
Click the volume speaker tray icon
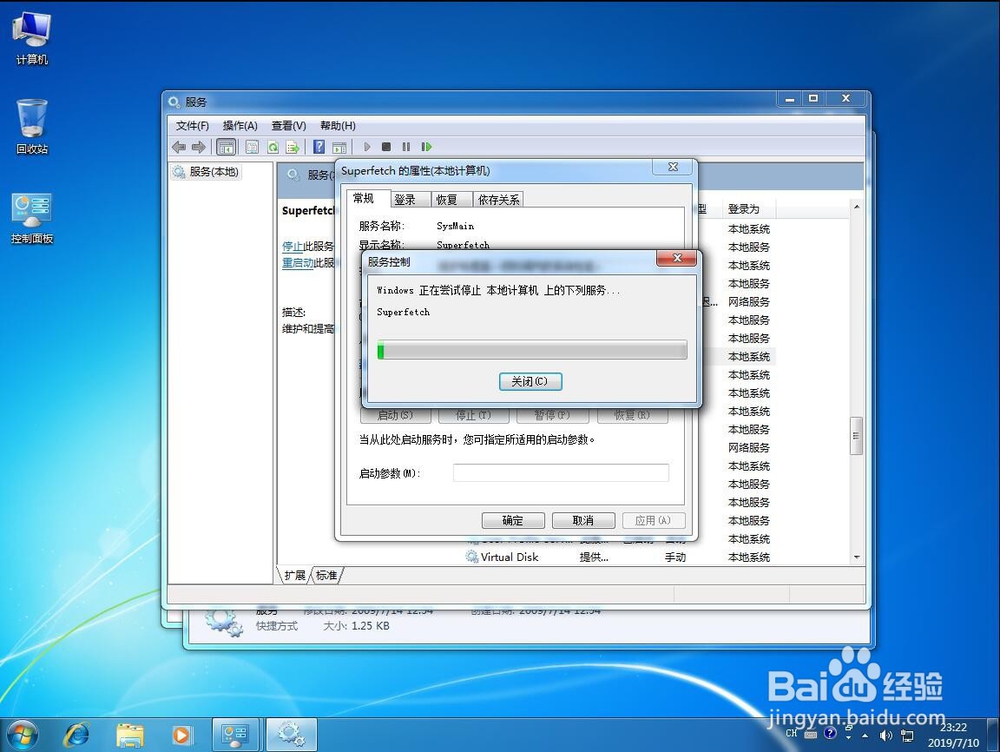[886, 735]
